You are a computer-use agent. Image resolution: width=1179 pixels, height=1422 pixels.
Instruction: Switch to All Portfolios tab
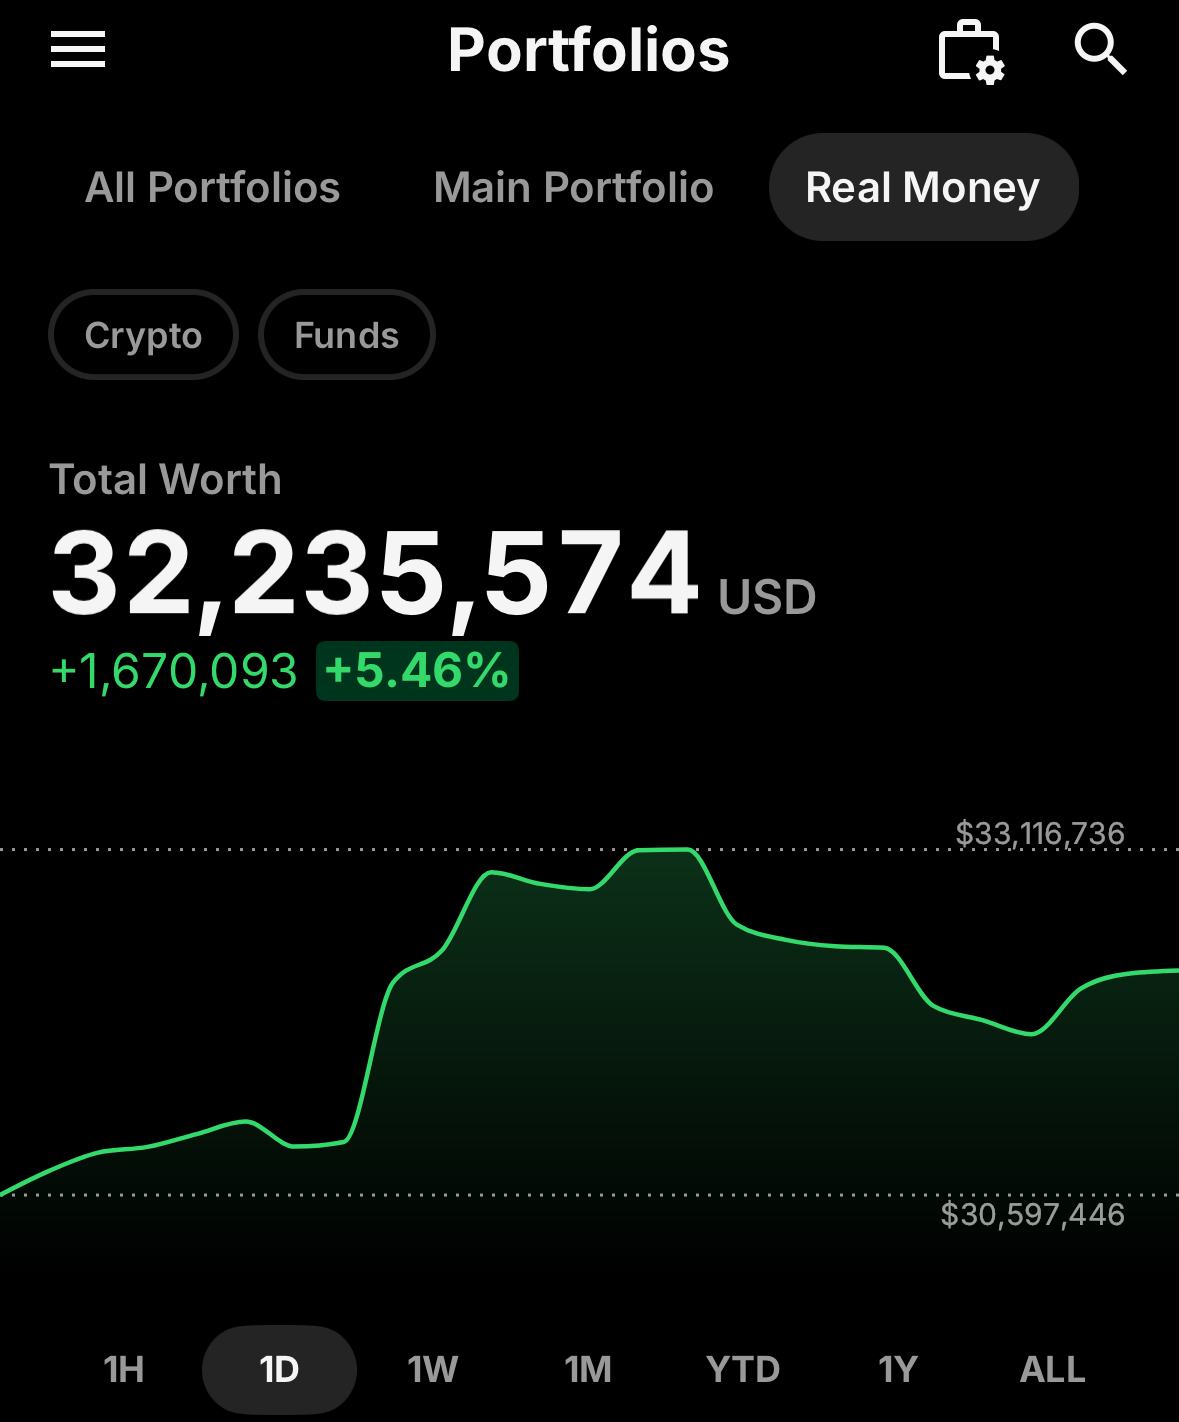click(212, 187)
